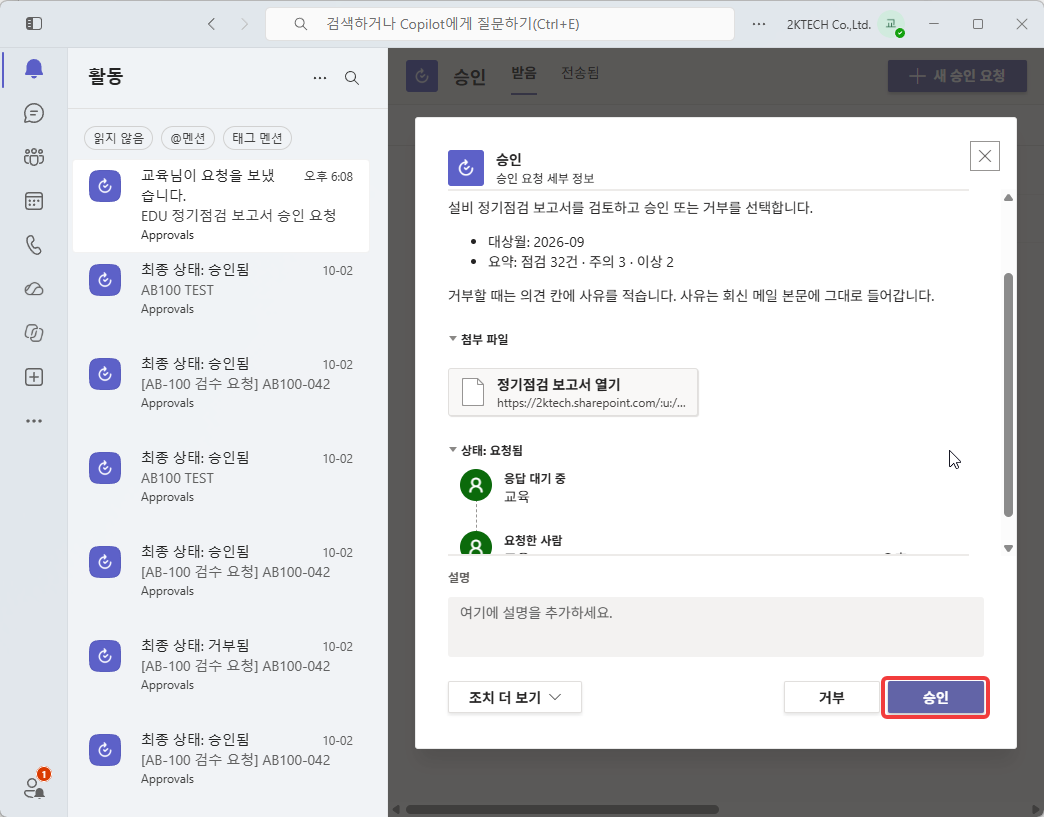Click the dialog vertical scrollbar thumb
The width and height of the screenshot is (1044, 817).
coord(1008,395)
